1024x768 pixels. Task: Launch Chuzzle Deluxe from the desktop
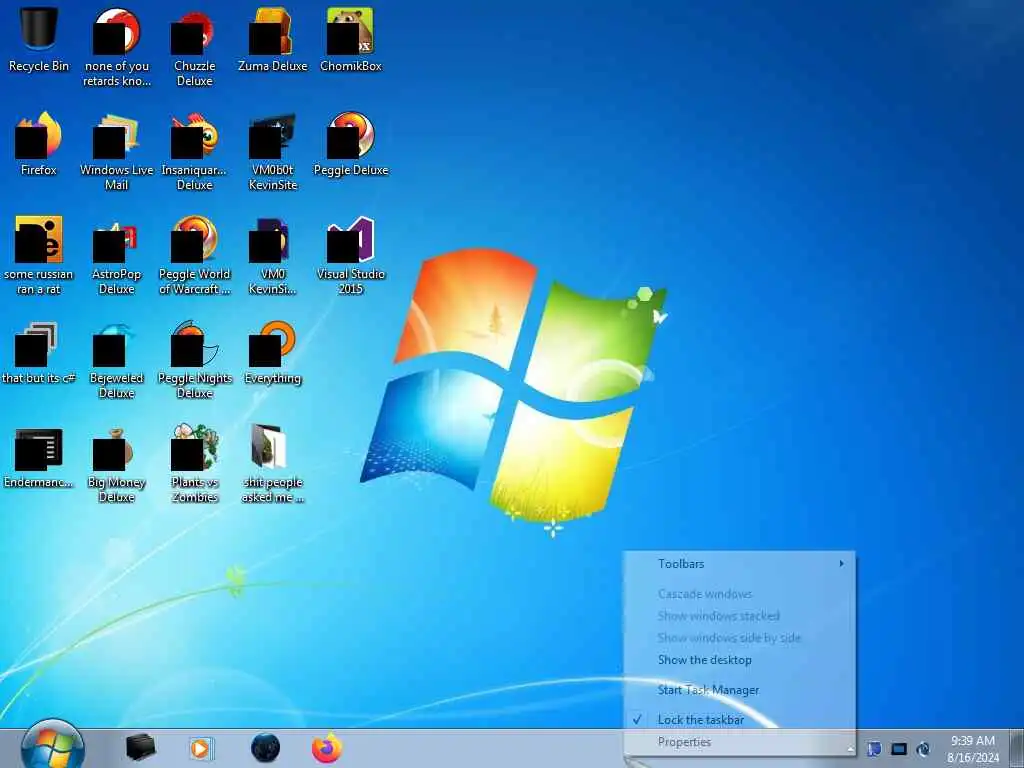[195, 47]
